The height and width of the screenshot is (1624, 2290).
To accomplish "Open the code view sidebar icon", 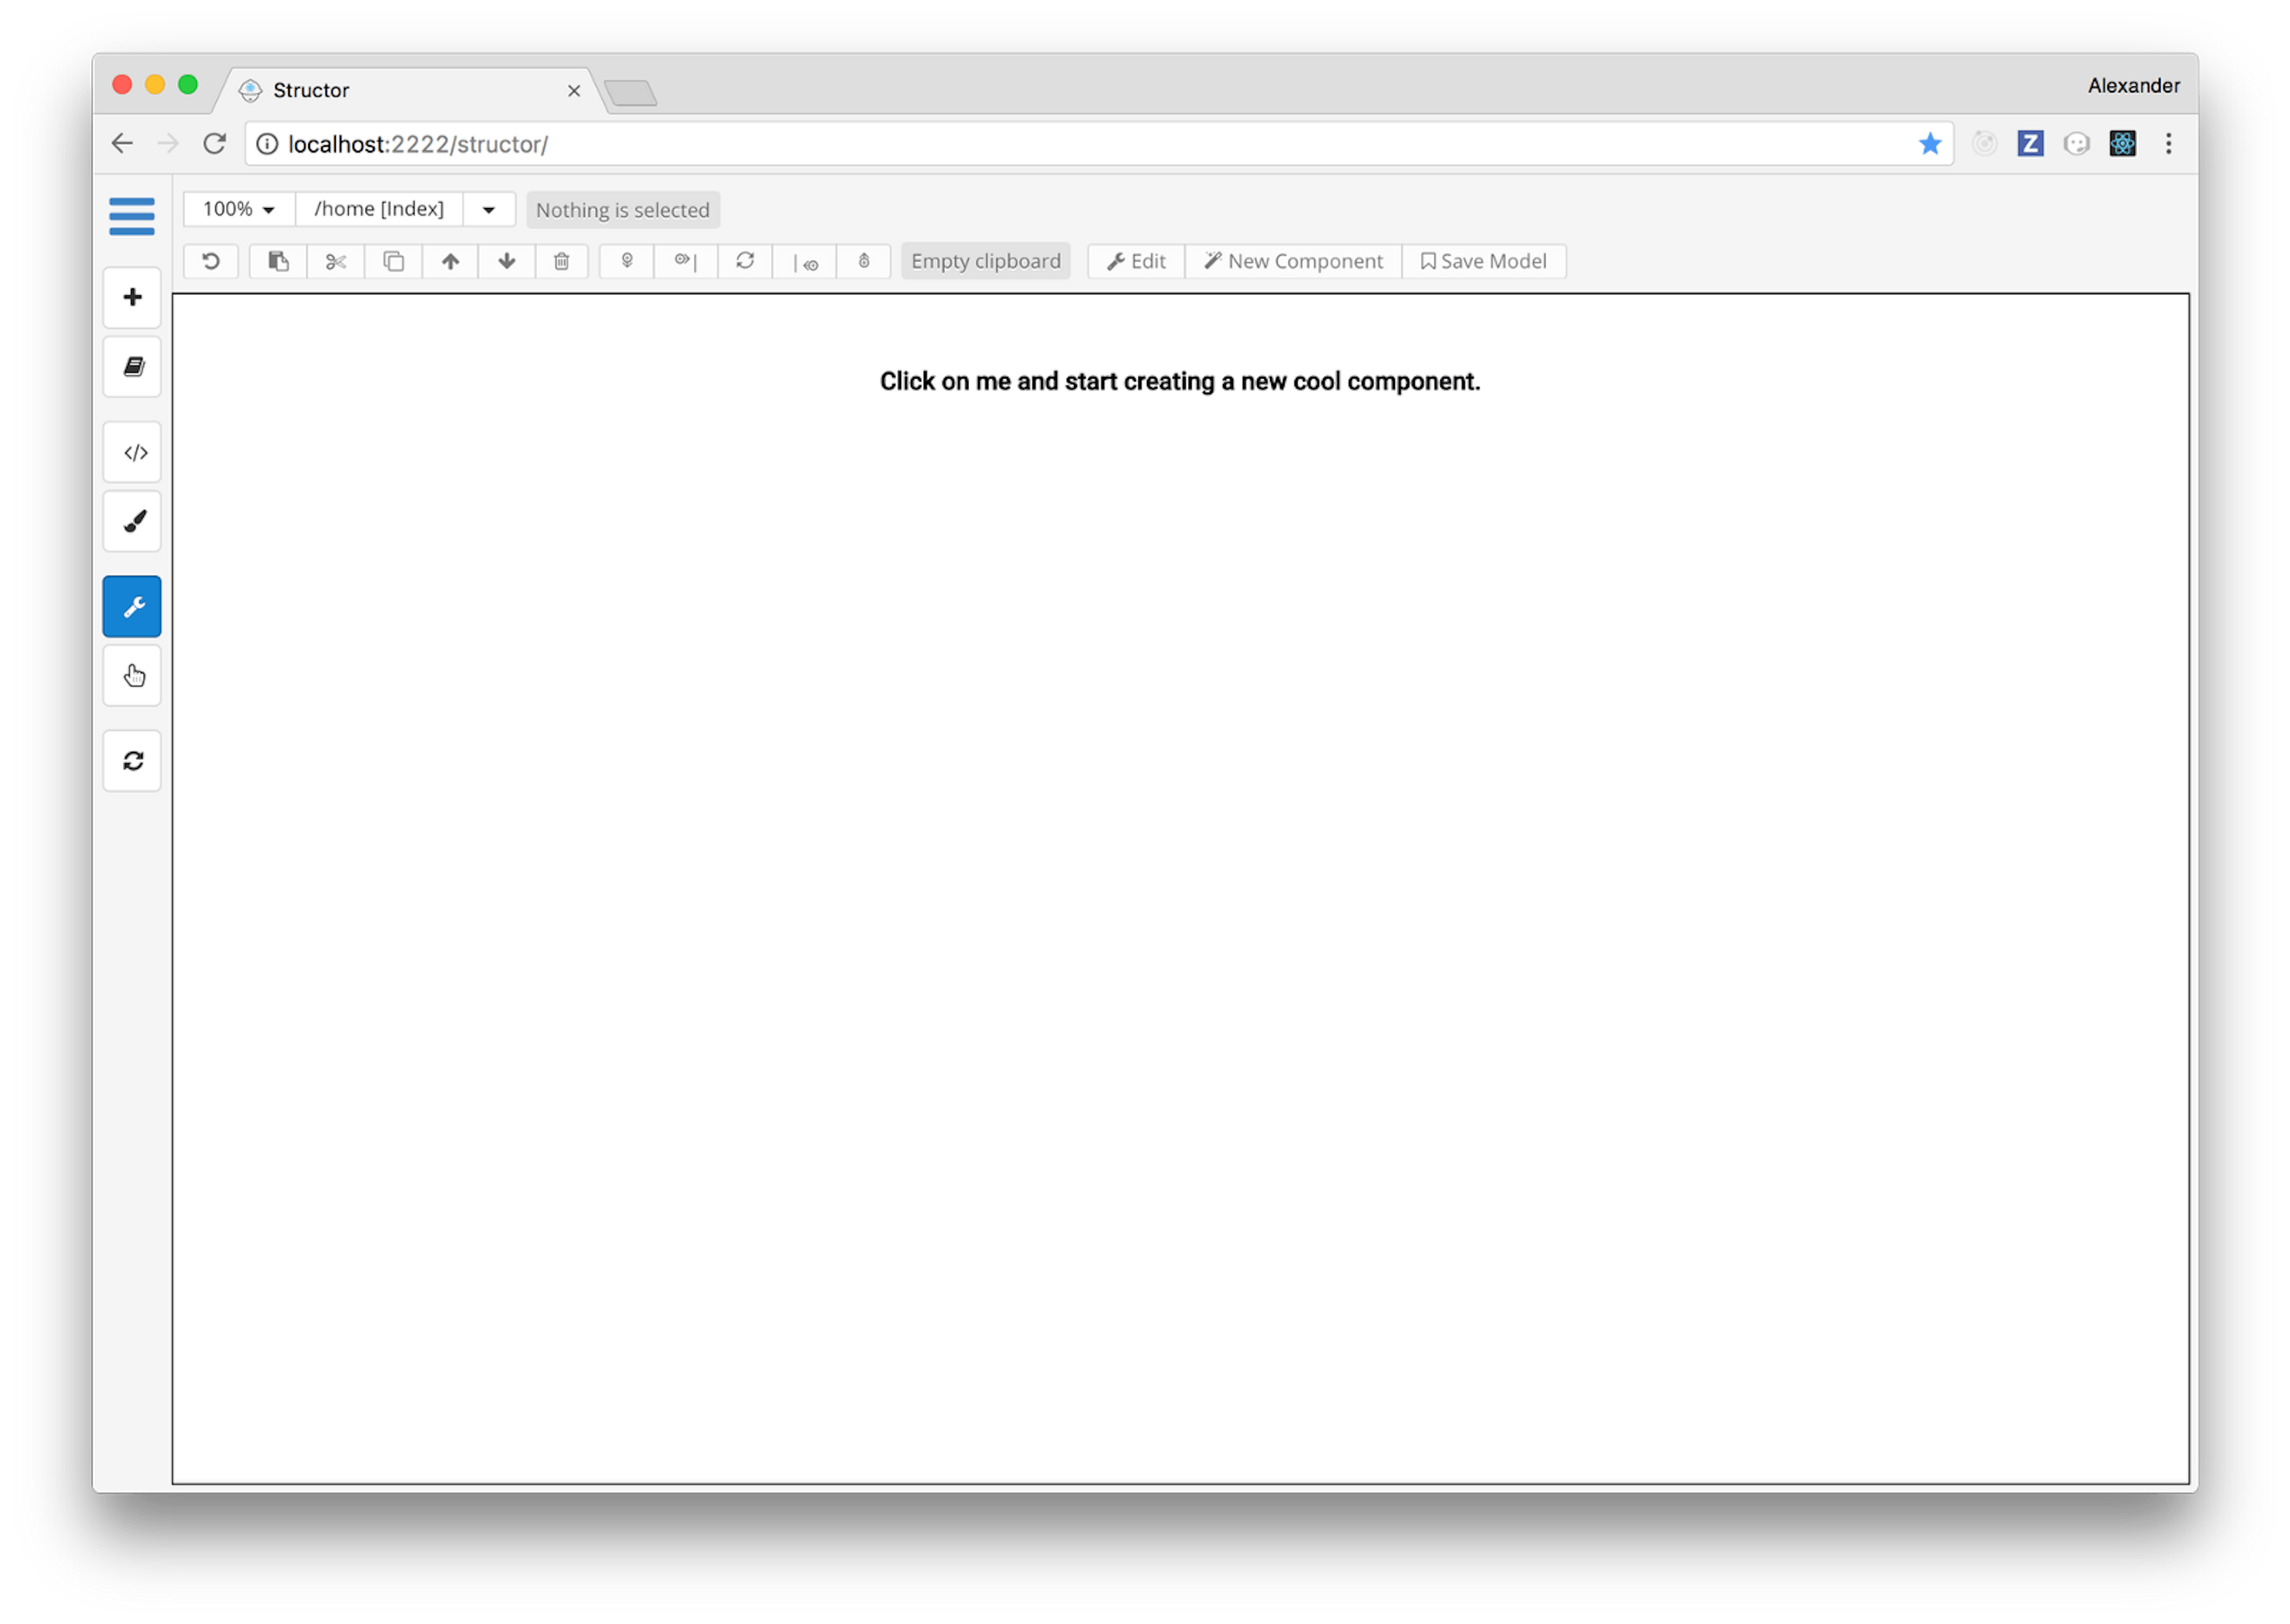I will [x=132, y=453].
